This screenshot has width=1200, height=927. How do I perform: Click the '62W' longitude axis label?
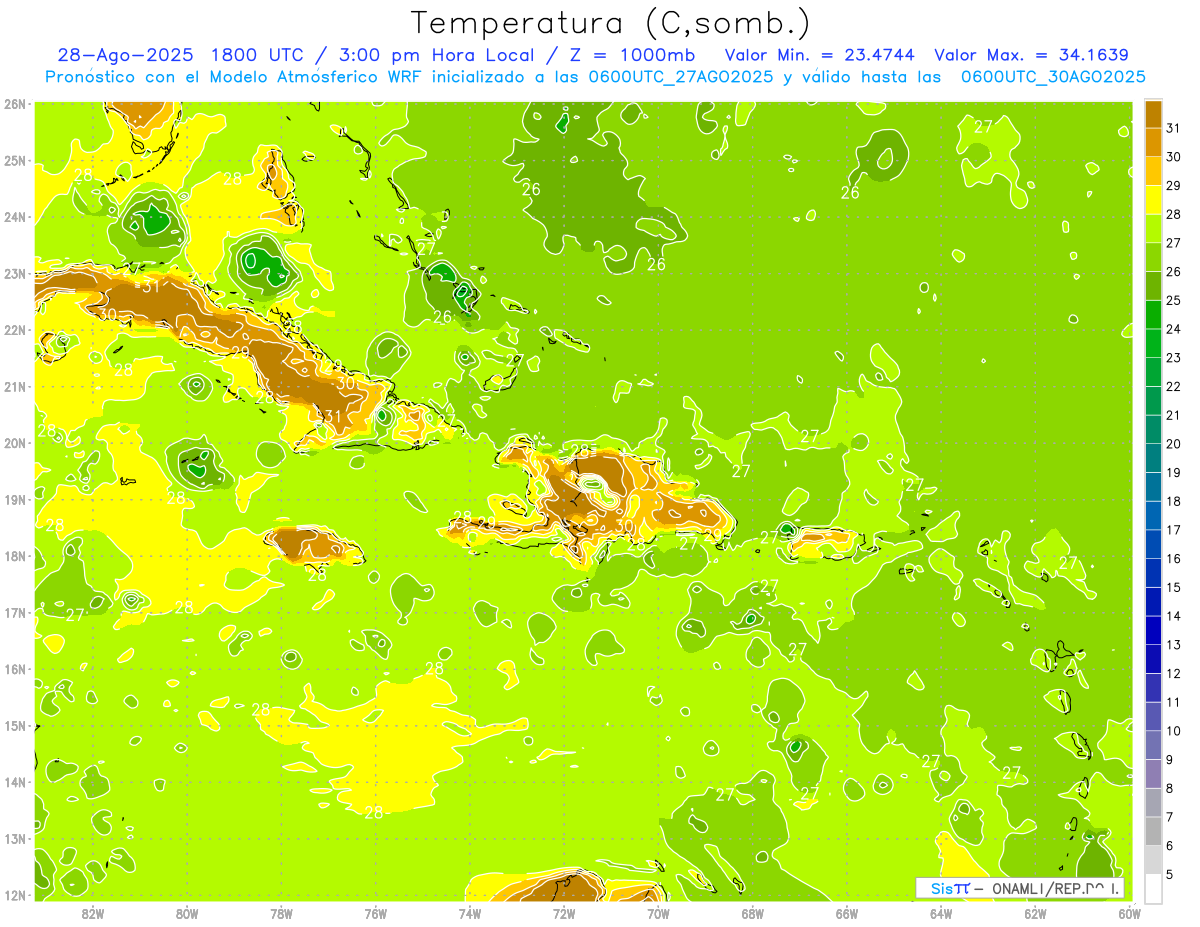click(1036, 913)
